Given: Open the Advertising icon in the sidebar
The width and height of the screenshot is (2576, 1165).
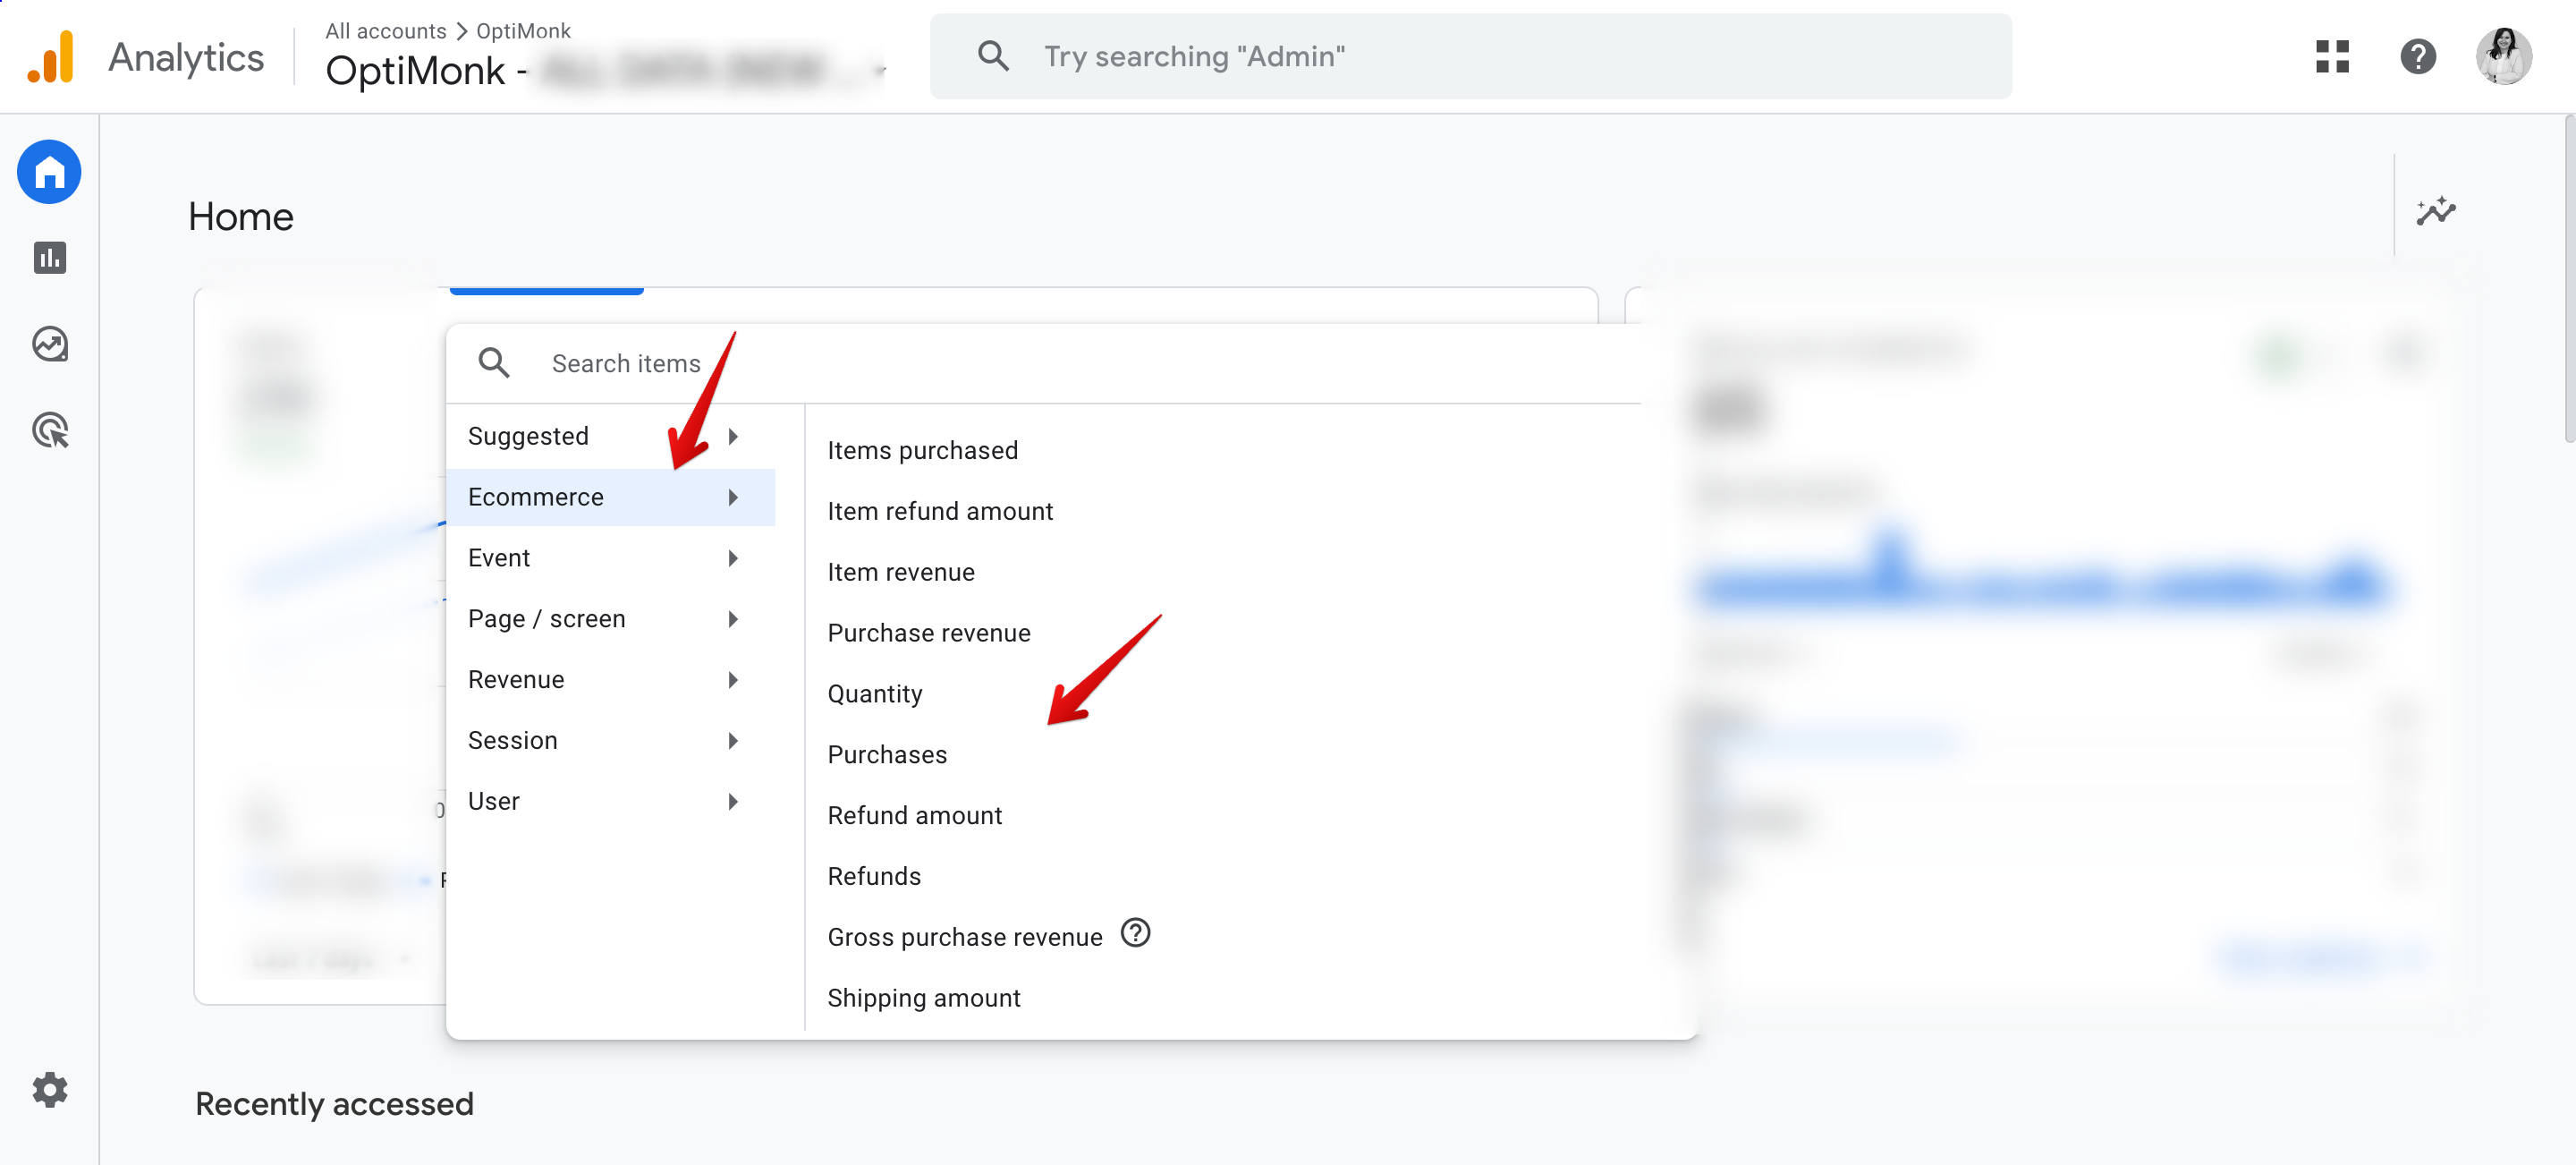Looking at the screenshot, I should pyautogui.click(x=48, y=430).
